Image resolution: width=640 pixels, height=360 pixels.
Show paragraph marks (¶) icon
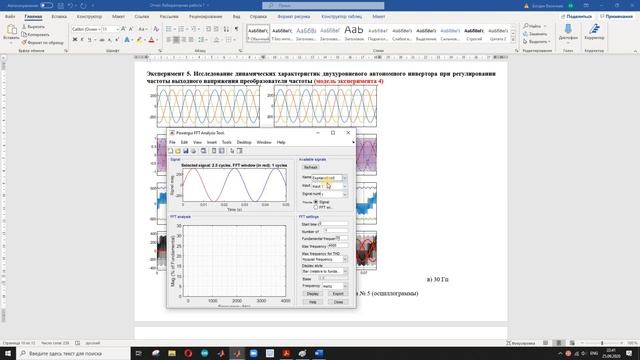coord(236,29)
